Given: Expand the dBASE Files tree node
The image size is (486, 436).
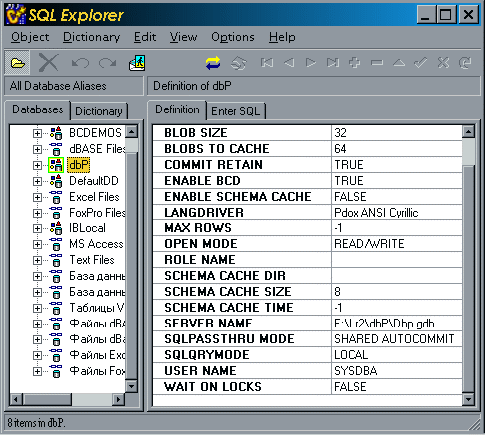Looking at the screenshot, I should point(37,149).
